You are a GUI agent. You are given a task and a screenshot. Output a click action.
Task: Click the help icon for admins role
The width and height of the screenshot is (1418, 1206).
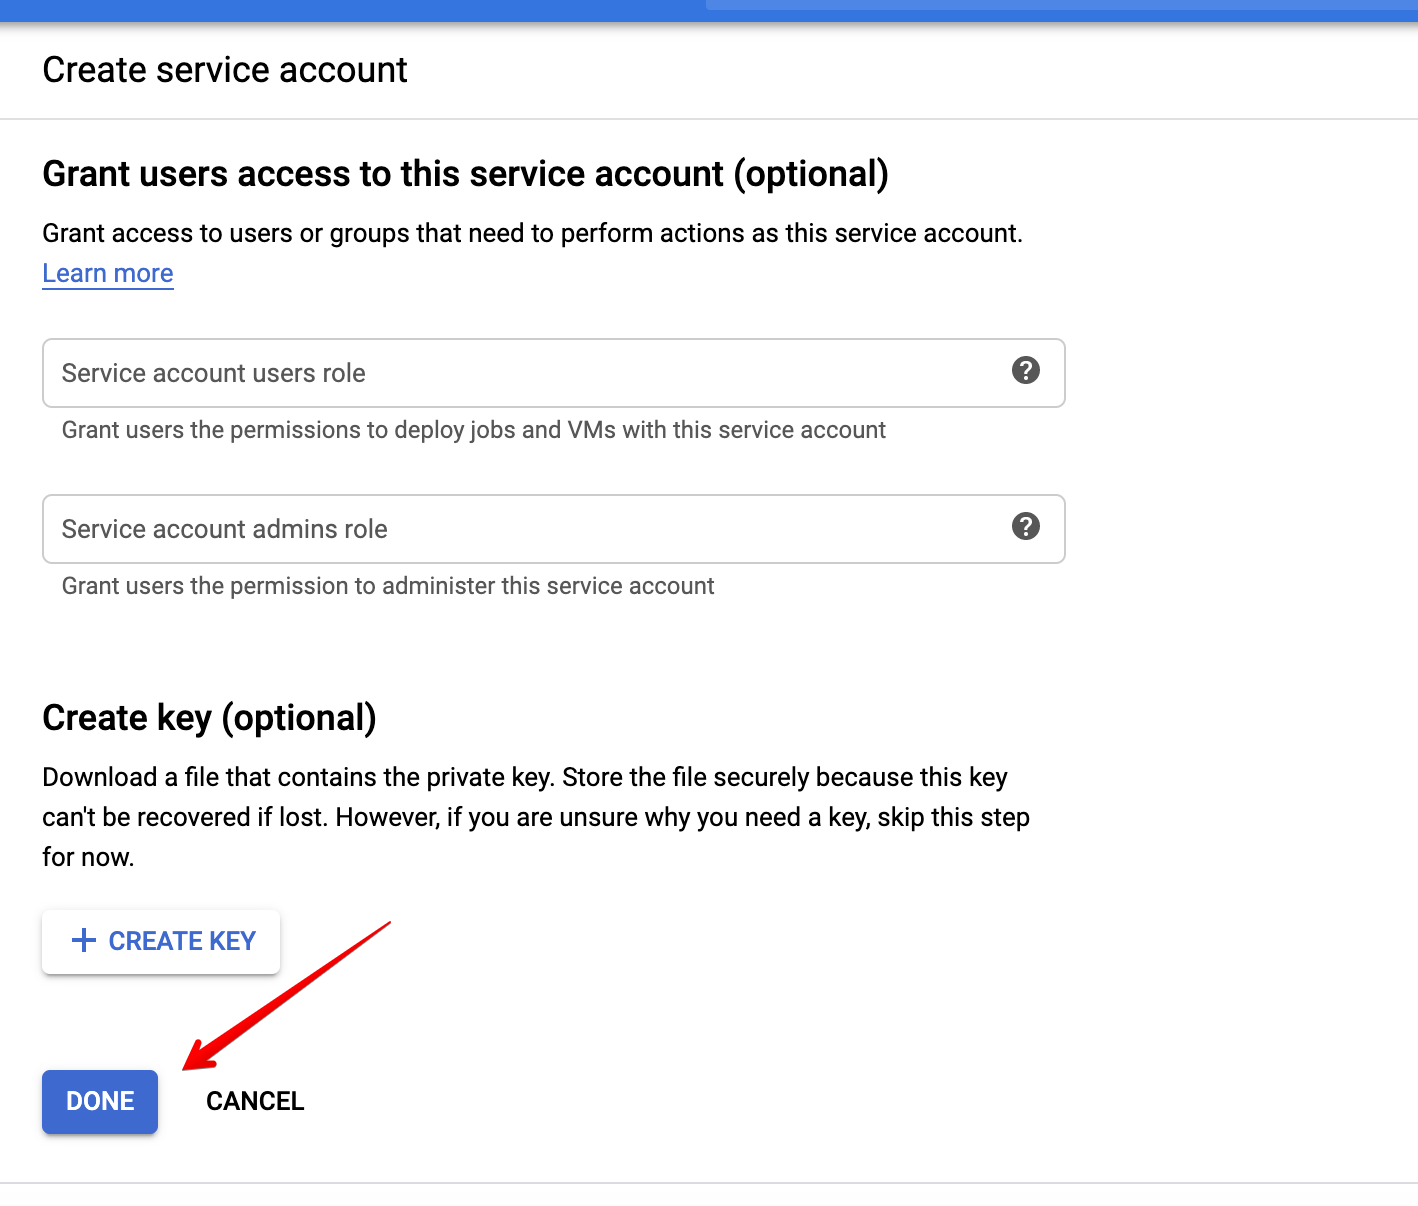(x=1025, y=527)
